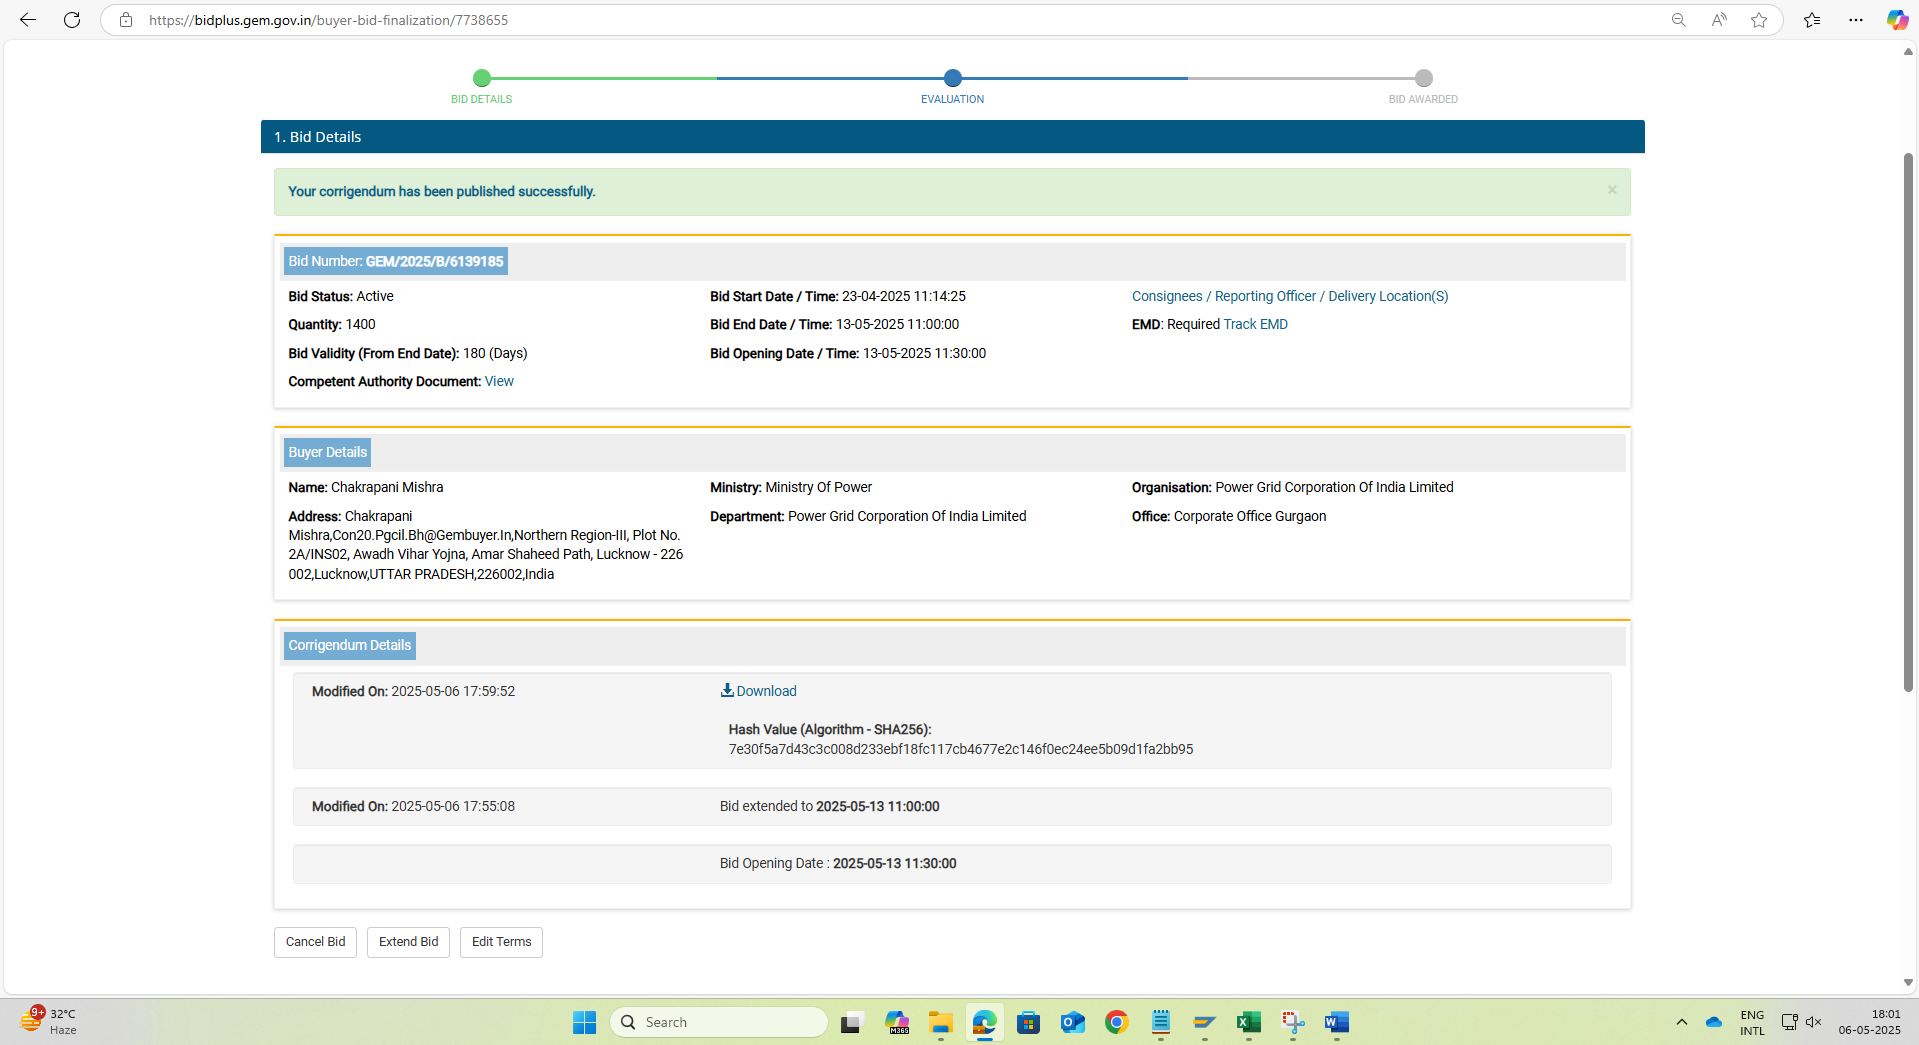Open pinned app right of Notepad on taskbar
1919x1045 pixels.
[1205, 1022]
